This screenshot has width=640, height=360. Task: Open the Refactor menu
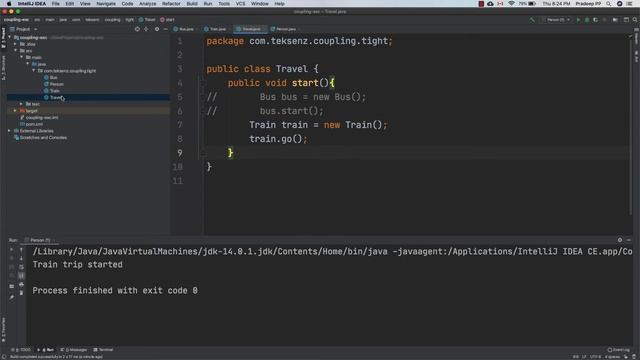[x=171, y=4]
